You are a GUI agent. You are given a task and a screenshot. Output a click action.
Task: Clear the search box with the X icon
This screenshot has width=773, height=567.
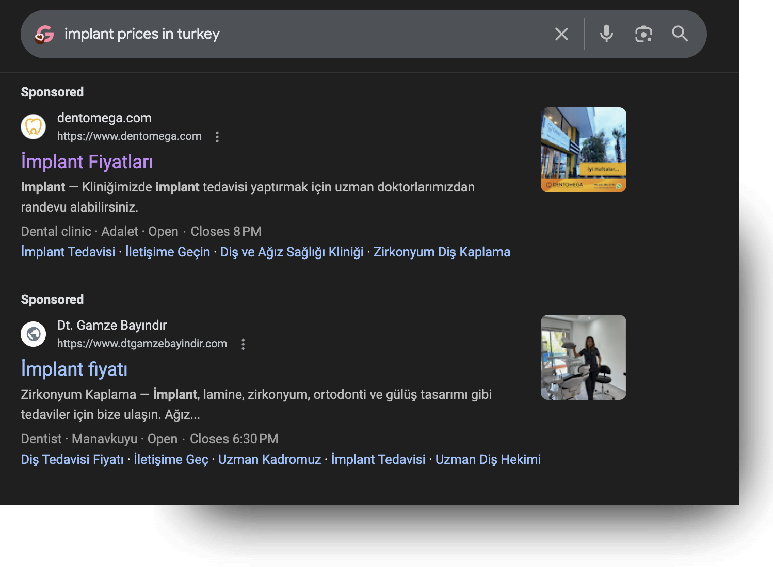pos(562,34)
